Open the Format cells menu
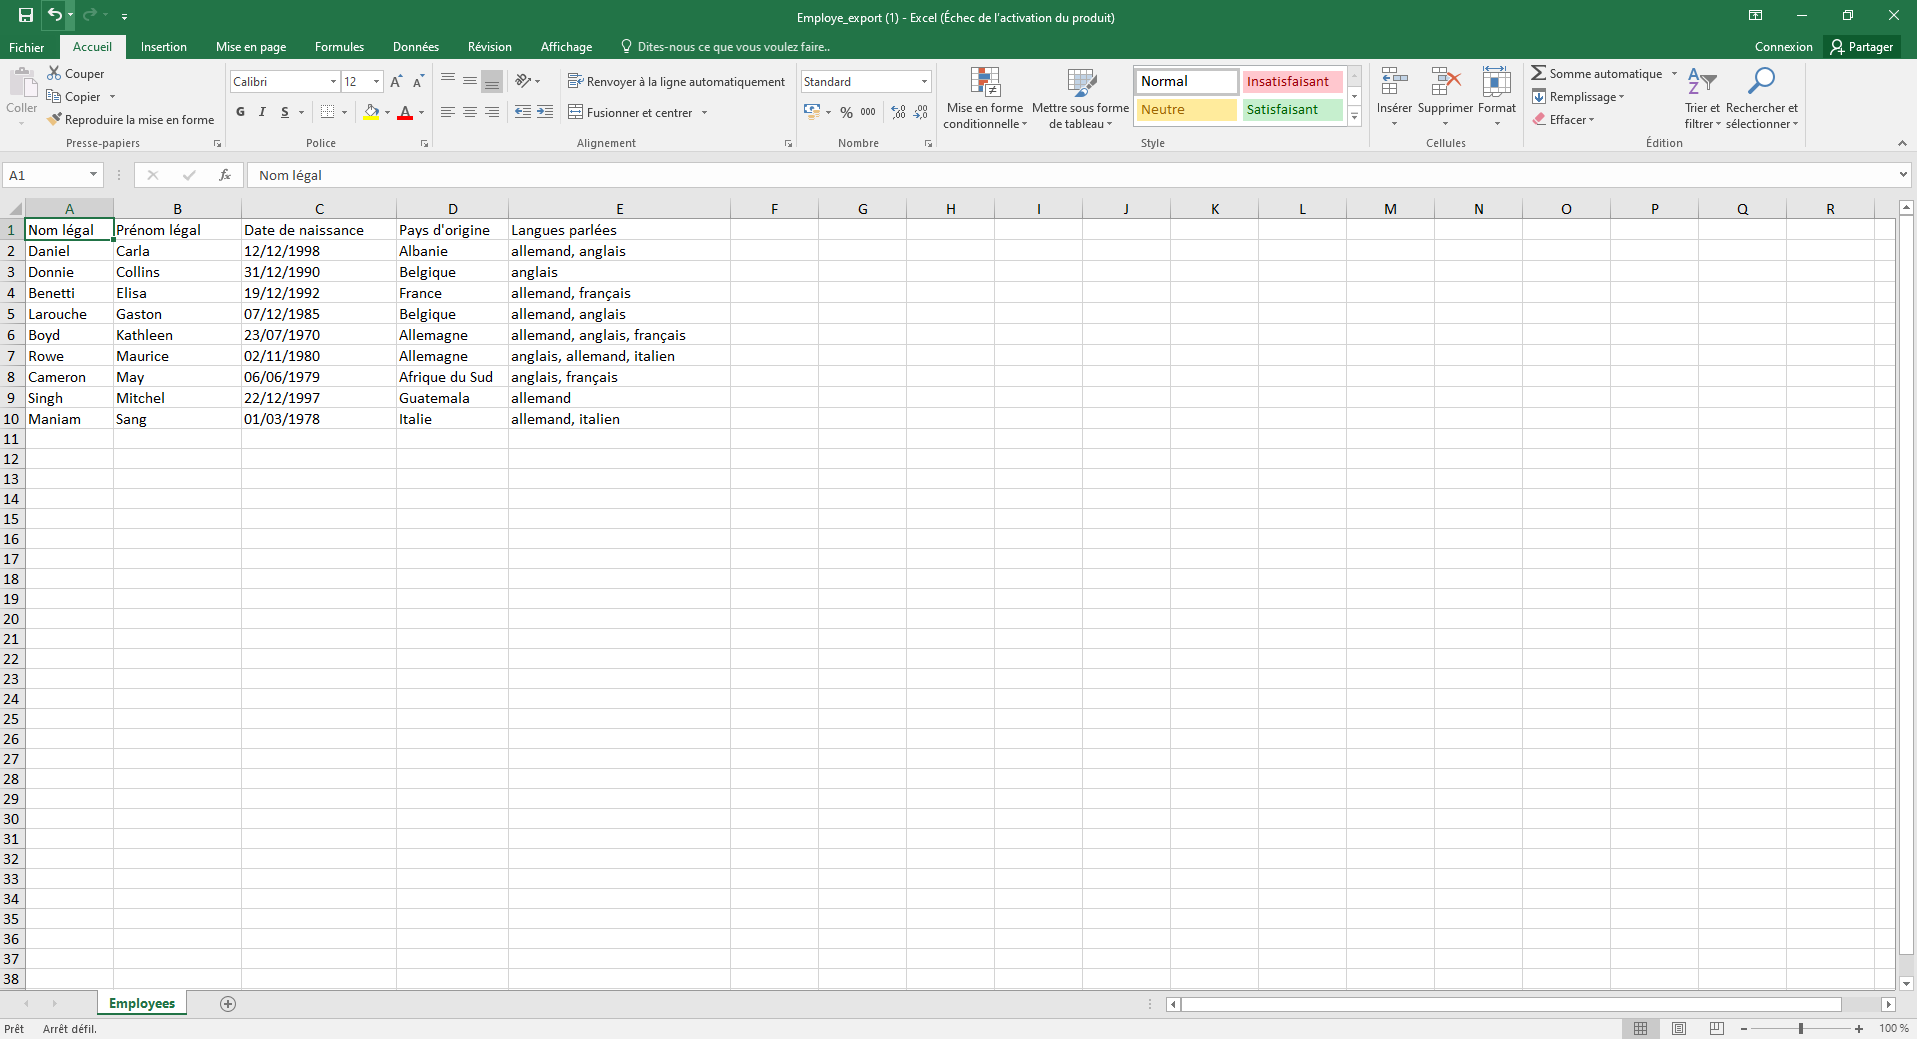 (1497, 97)
